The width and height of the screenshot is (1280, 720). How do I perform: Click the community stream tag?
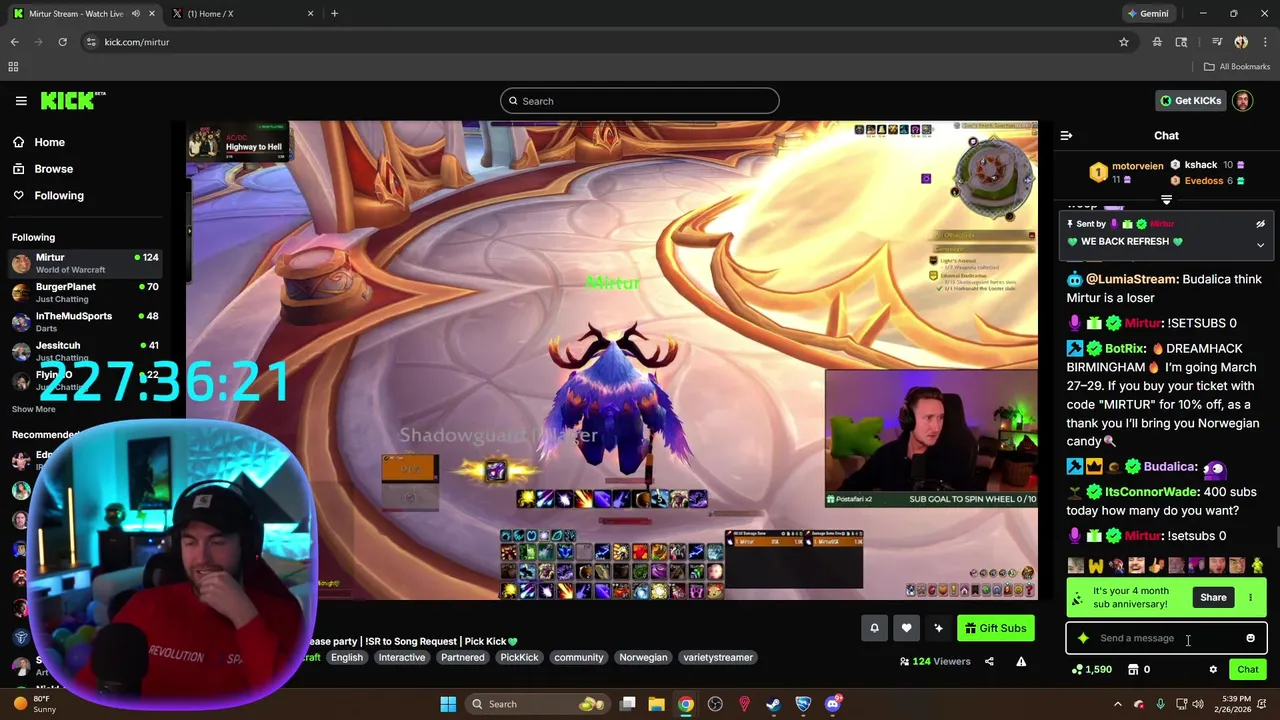579,658
